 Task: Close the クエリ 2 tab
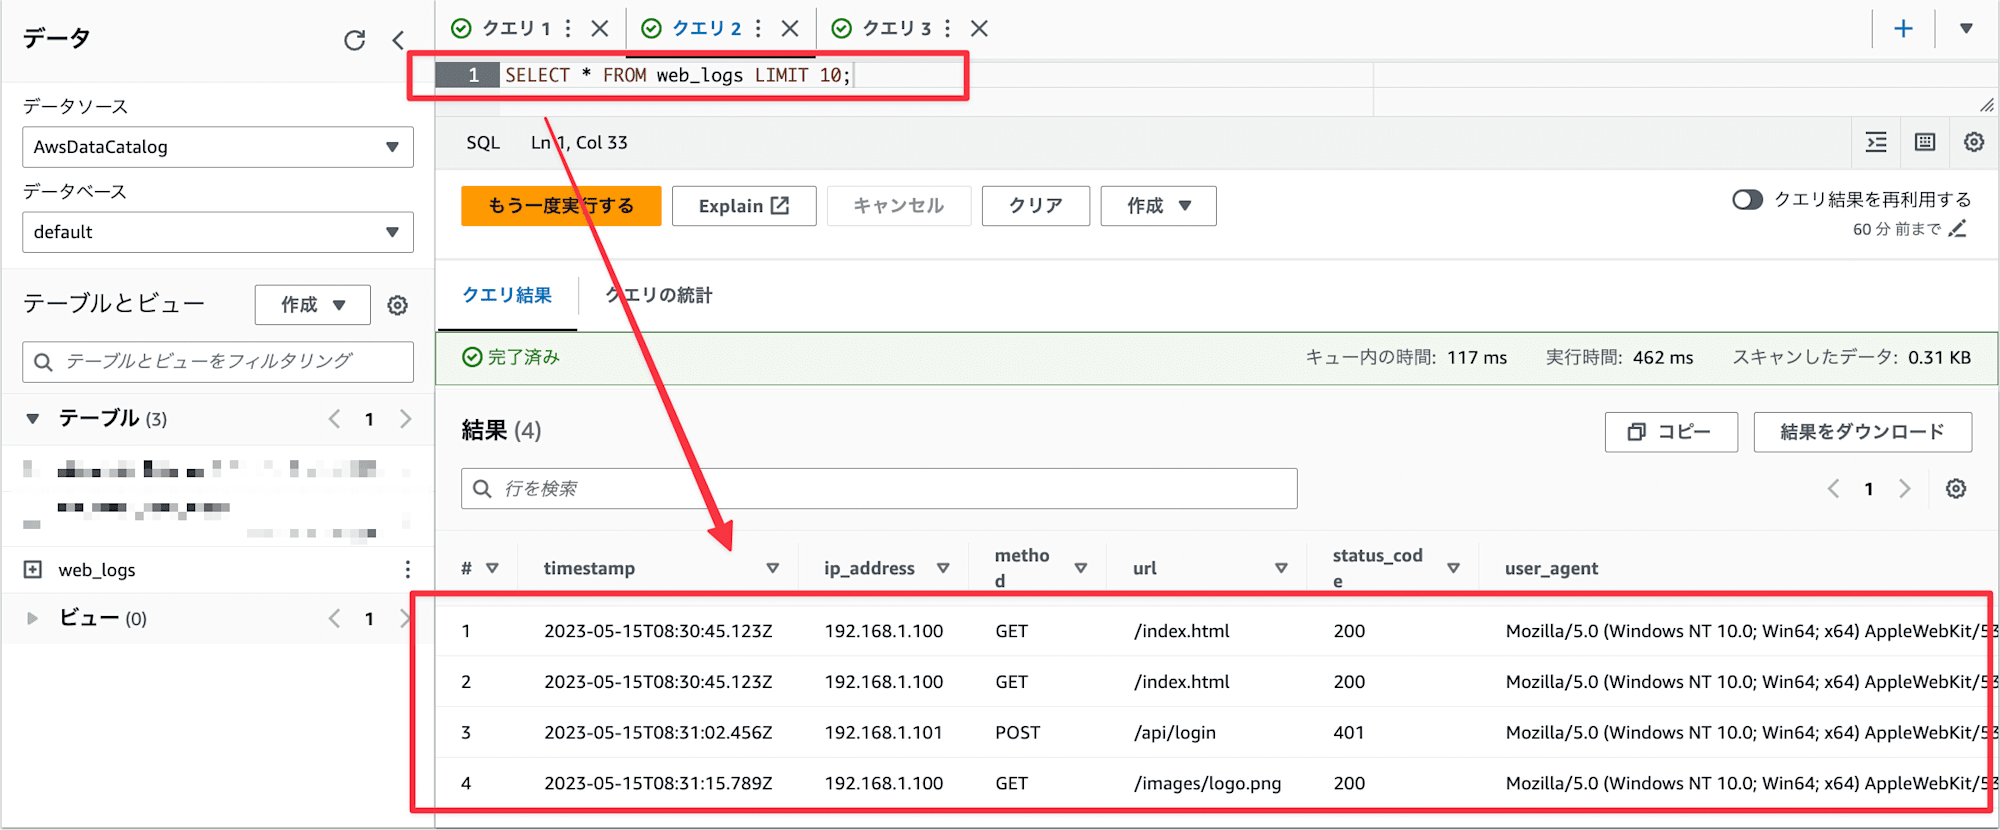pyautogui.click(x=790, y=28)
